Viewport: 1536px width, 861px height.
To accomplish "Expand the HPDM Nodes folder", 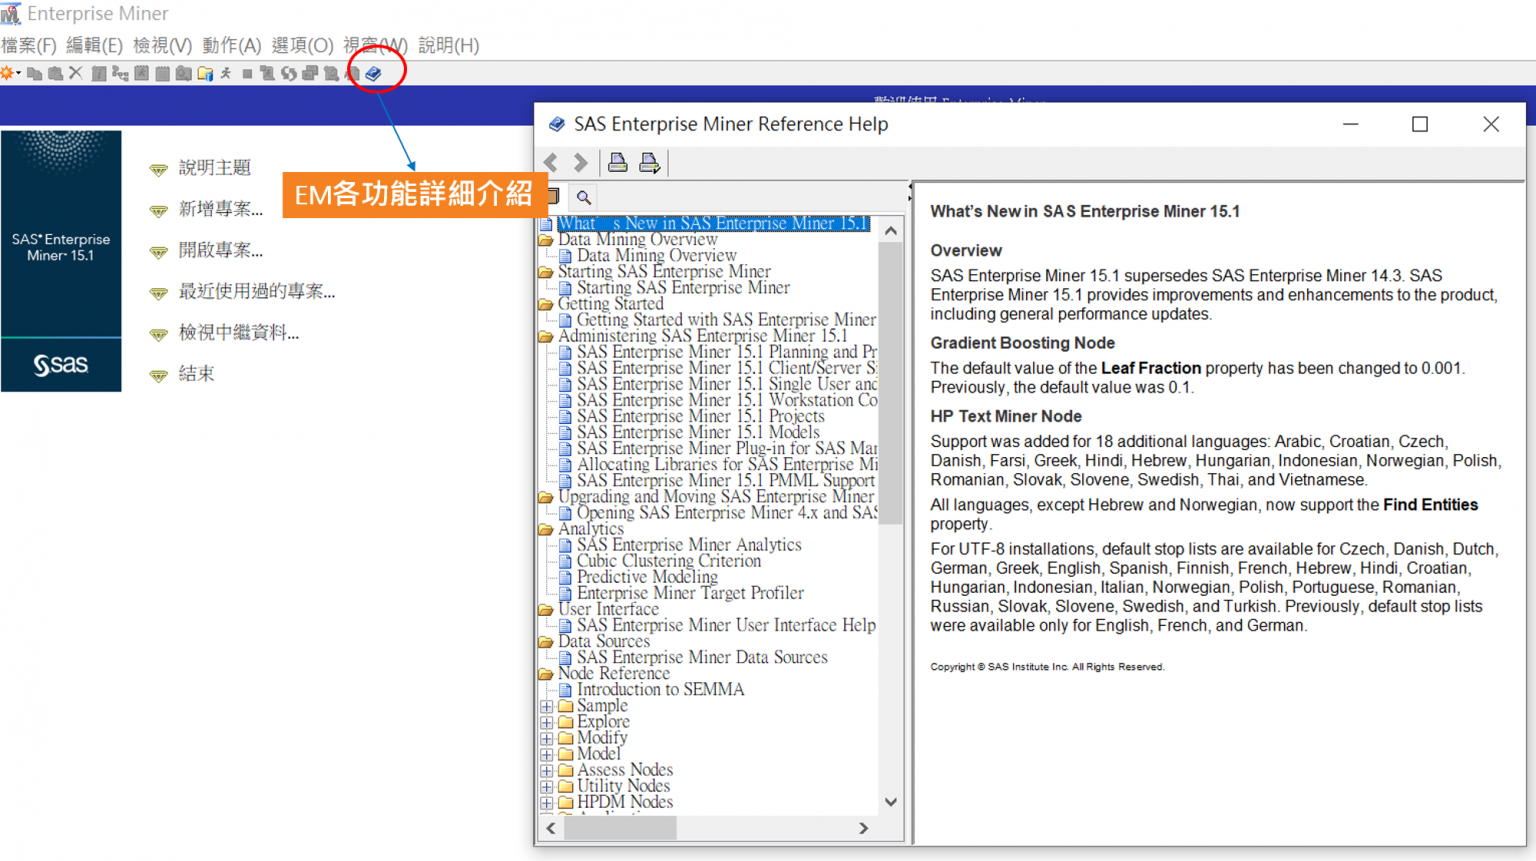I will (x=546, y=801).
